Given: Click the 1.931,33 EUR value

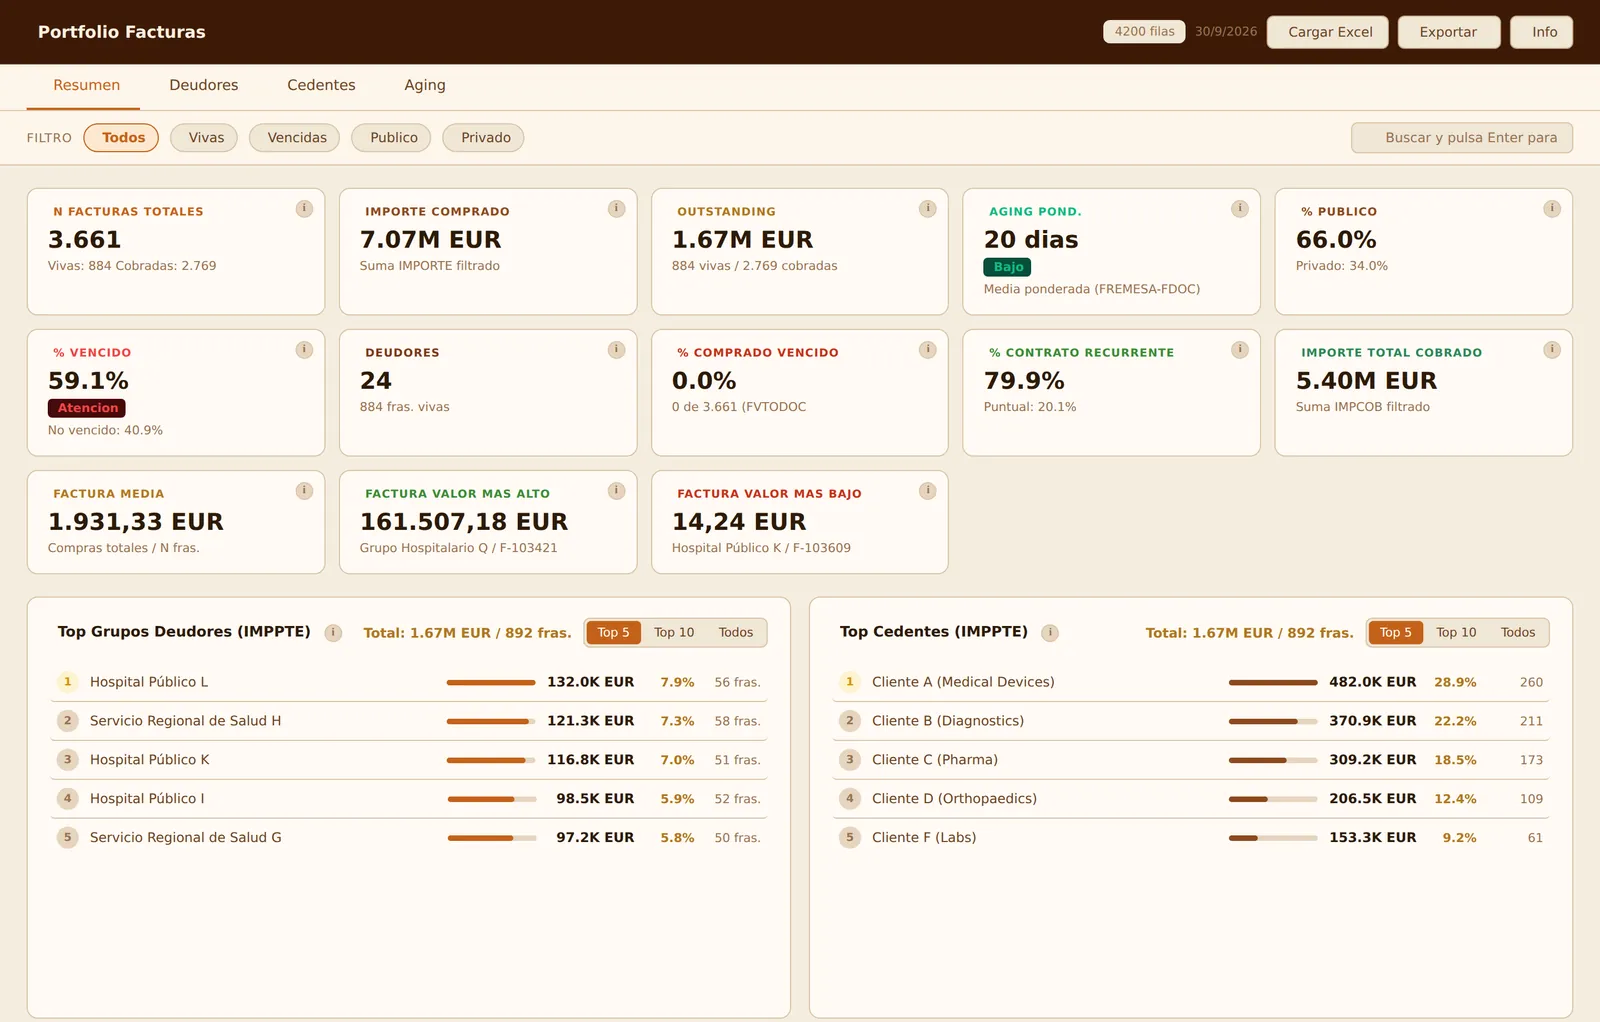Looking at the screenshot, I should (136, 522).
